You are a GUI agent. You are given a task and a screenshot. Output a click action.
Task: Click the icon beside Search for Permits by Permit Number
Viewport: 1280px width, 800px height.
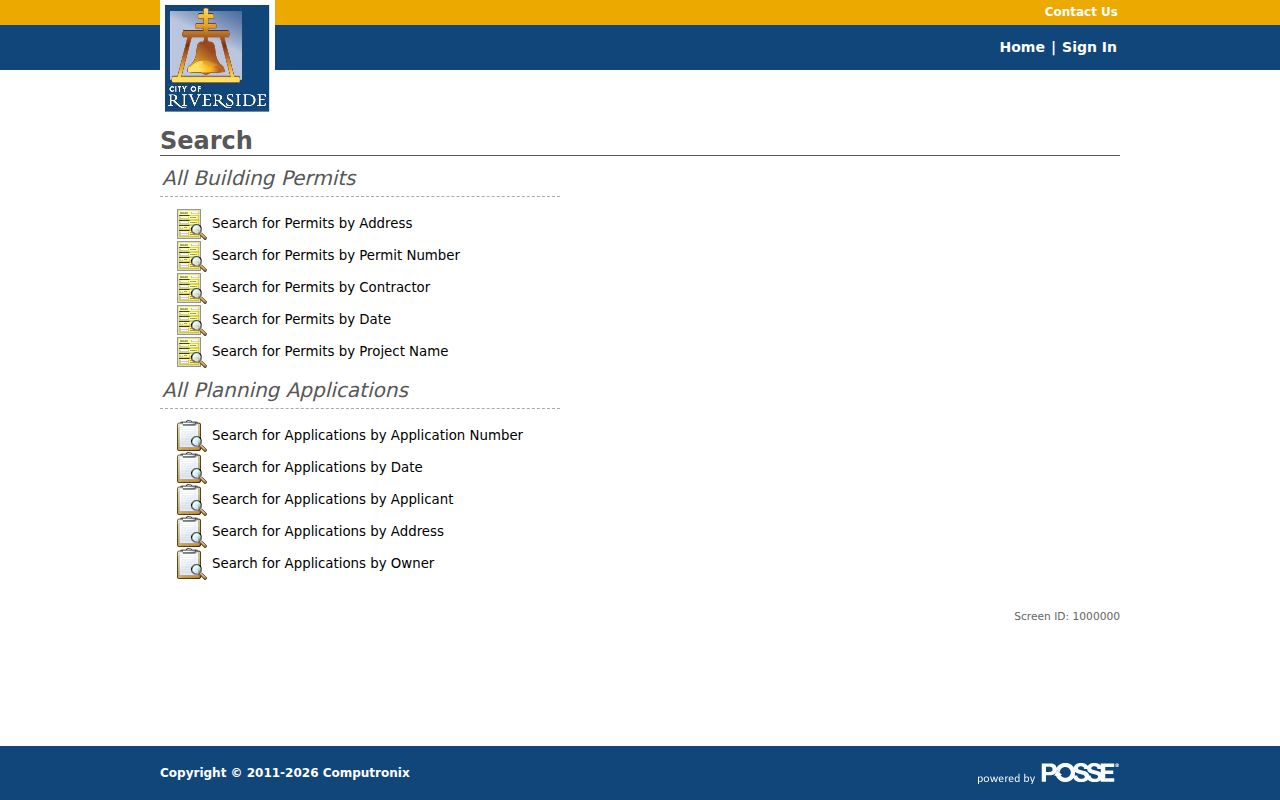[192, 256]
